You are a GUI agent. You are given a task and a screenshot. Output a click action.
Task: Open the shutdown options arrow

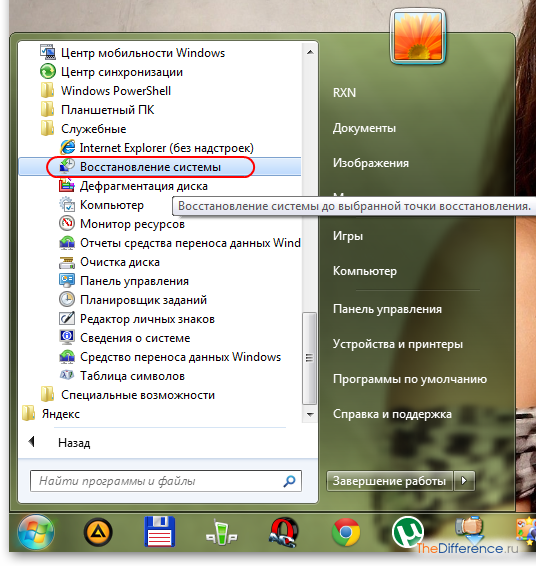pyautogui.click(x=464, y=481)
